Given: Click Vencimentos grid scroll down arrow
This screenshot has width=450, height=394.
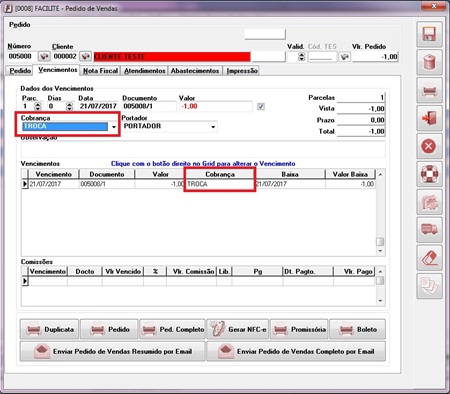Looking at the screenshot, I should click(380, 251).
